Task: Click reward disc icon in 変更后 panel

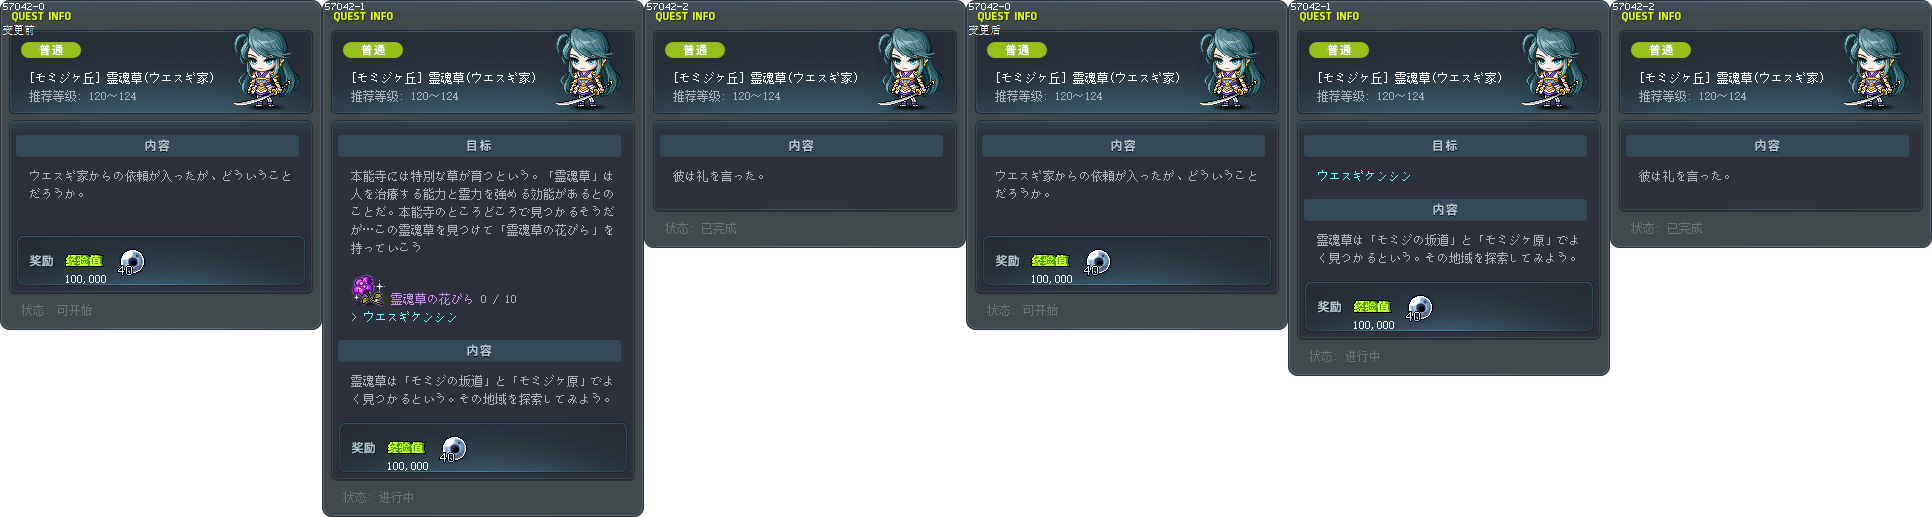Action: click(1097, 262)
